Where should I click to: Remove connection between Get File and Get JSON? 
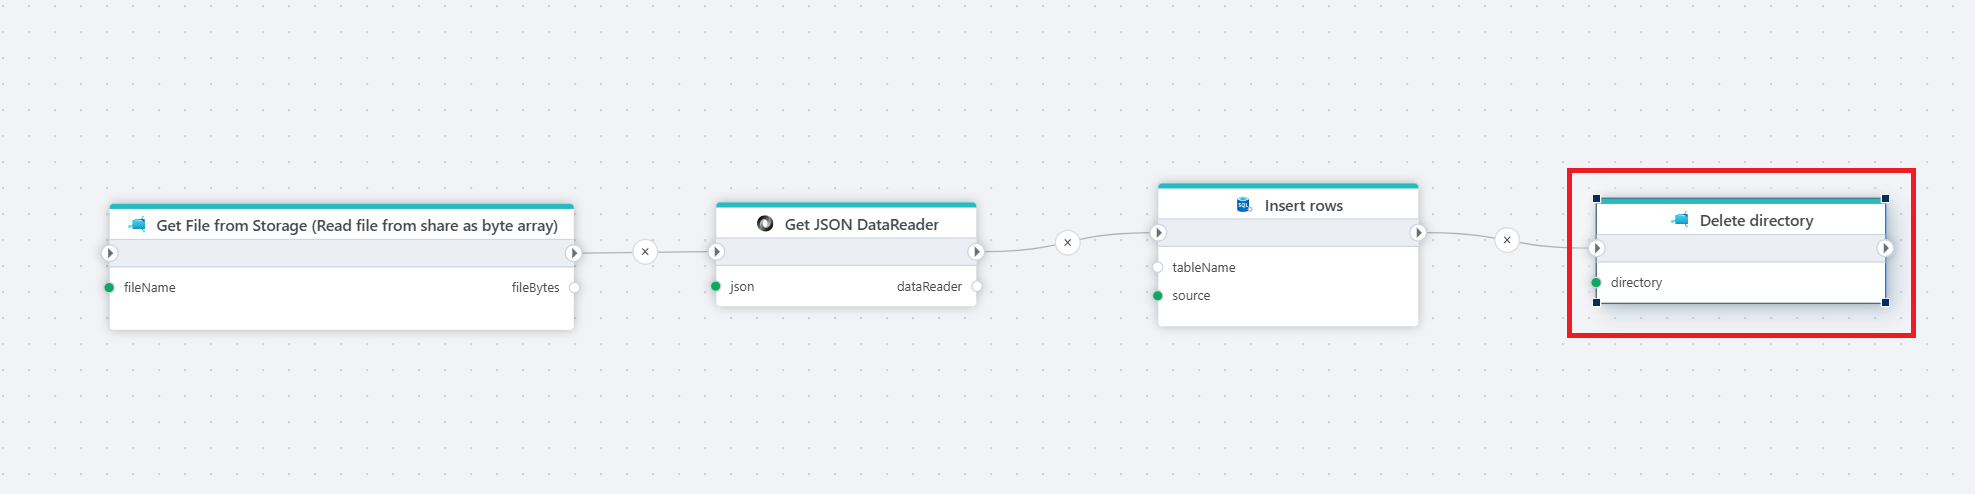645,252
